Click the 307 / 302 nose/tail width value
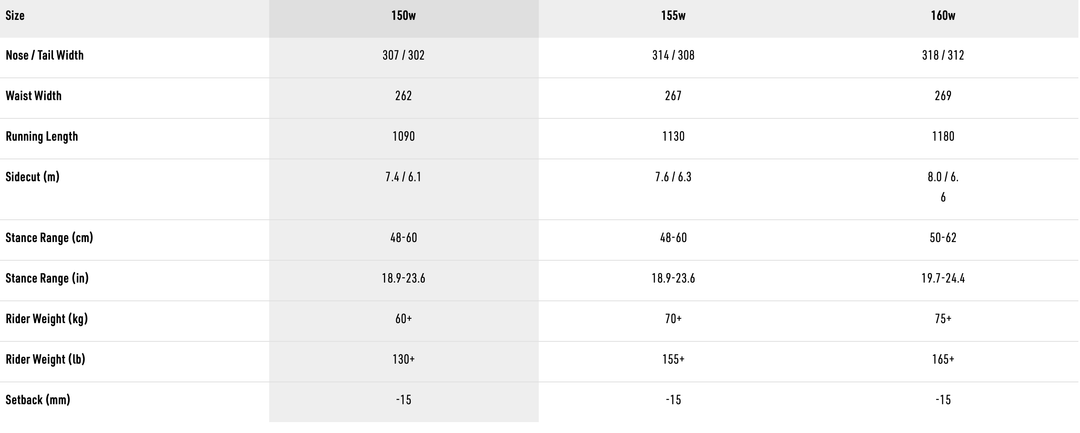Image resolution: width=1080 pixels, height=433 pixels. (x=404, y=56)
